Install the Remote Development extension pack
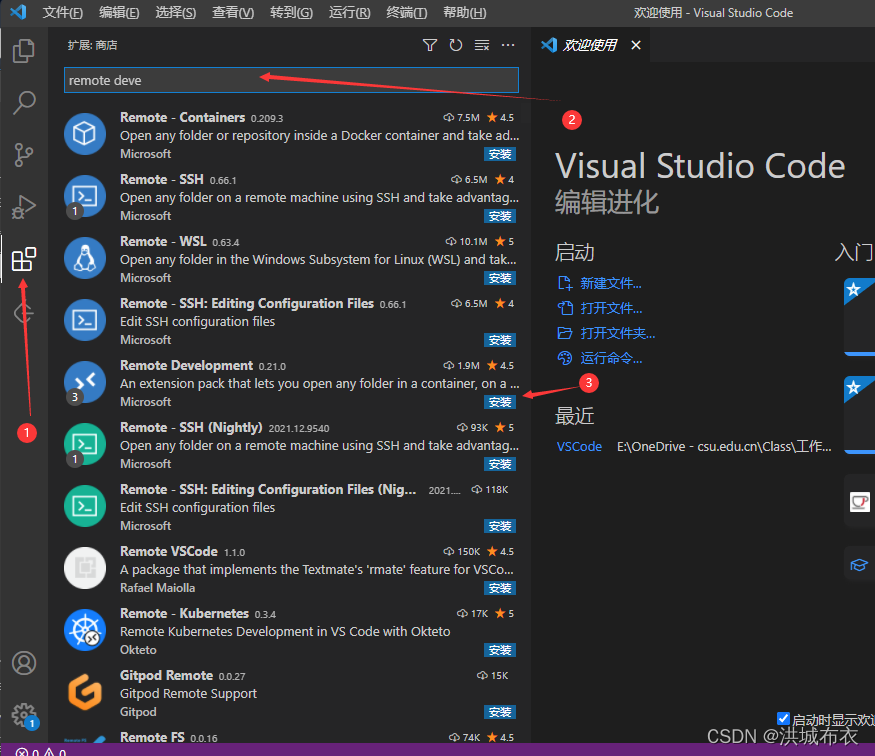This screenshot has width=875, height=756. (499, 402)
